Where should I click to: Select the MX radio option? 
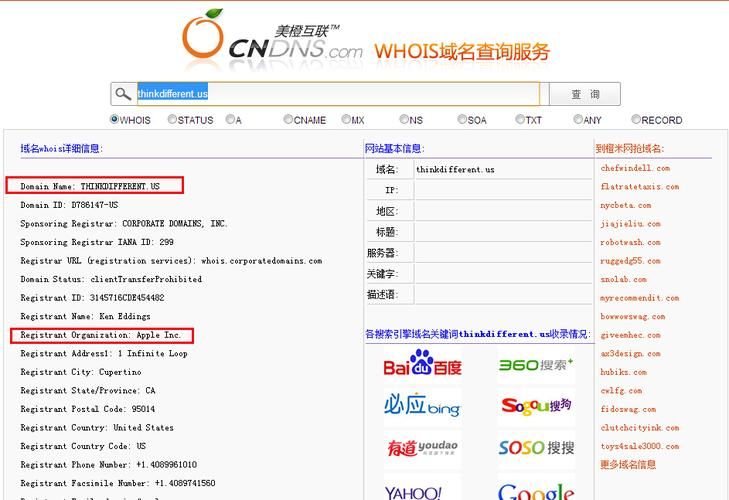pos(346,119)
